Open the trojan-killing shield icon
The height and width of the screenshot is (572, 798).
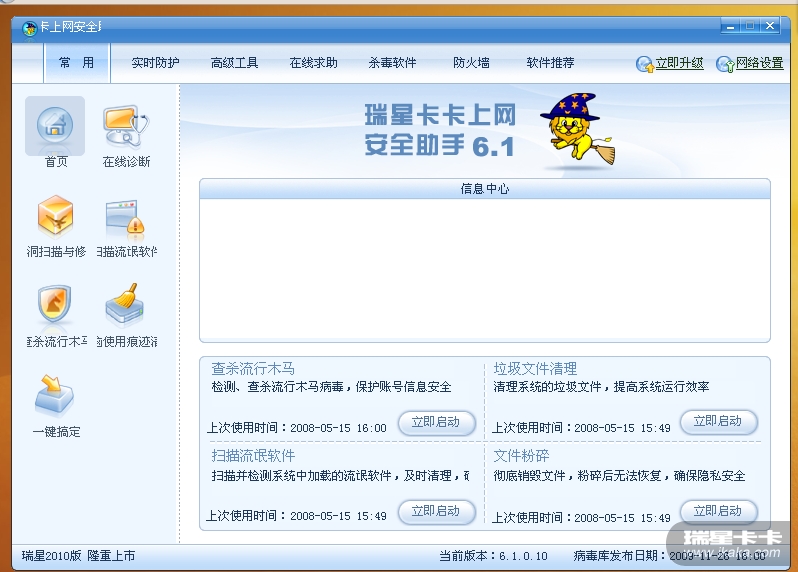pos(54,304)
